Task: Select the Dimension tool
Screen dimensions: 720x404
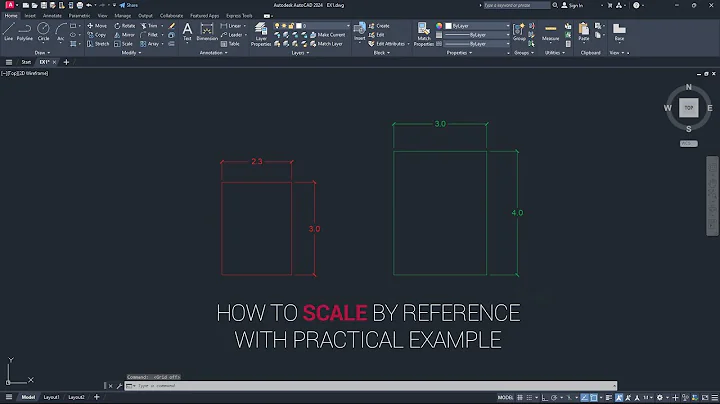Action: (207, 32)
